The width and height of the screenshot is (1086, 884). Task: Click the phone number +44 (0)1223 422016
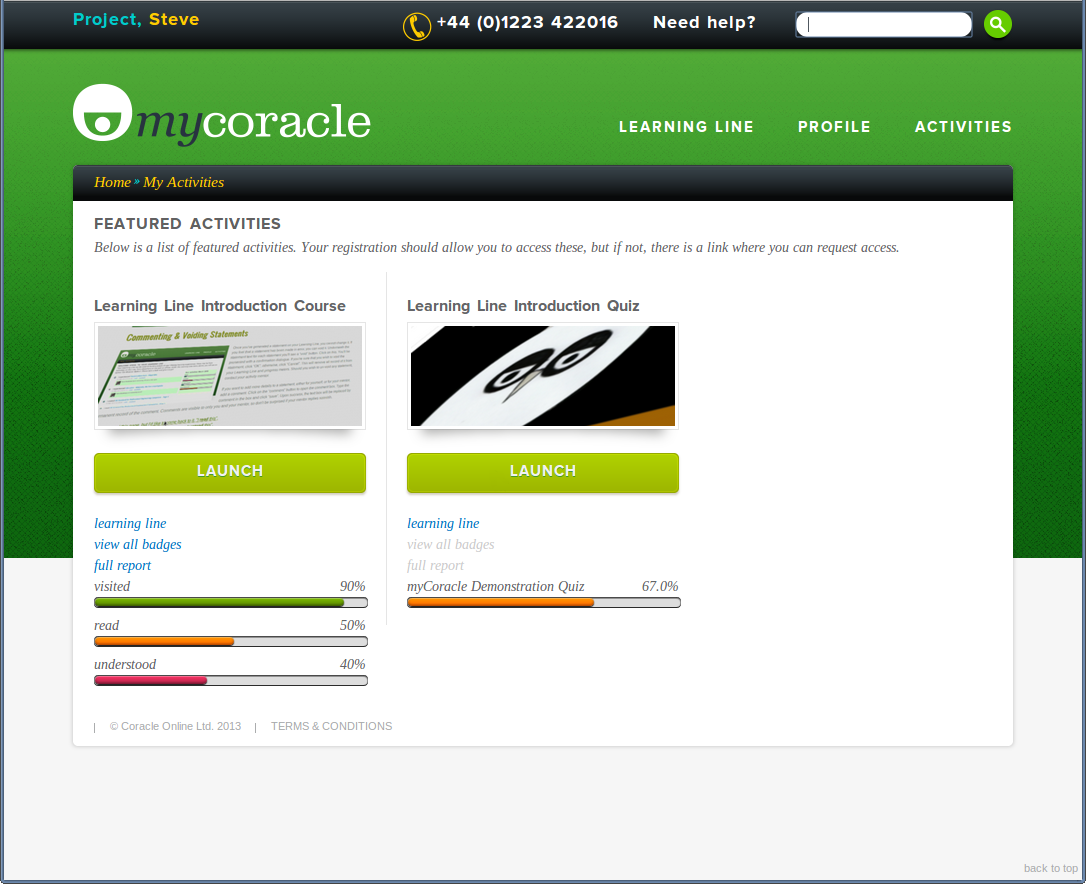pos(527,23)
